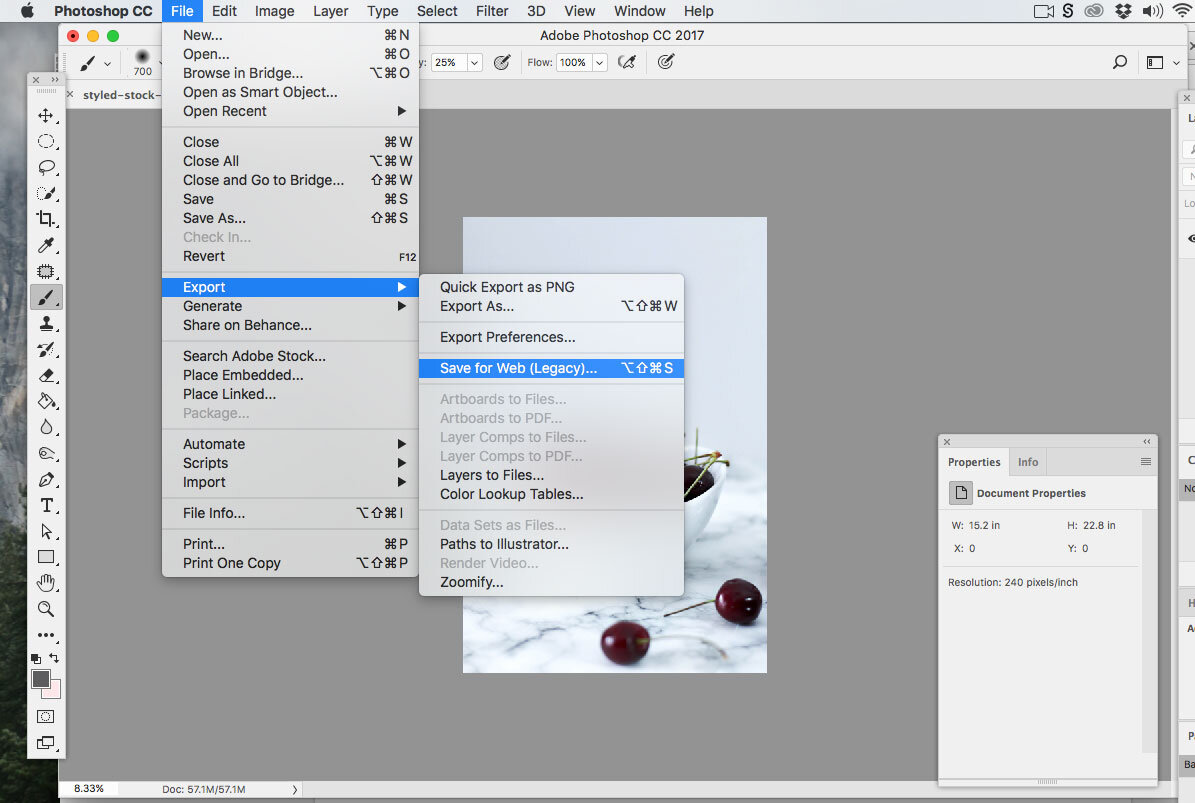Viewport: 1195px width, 803px height.
Task: Expand the Generate submenu
Action: [x=402, y=306]
